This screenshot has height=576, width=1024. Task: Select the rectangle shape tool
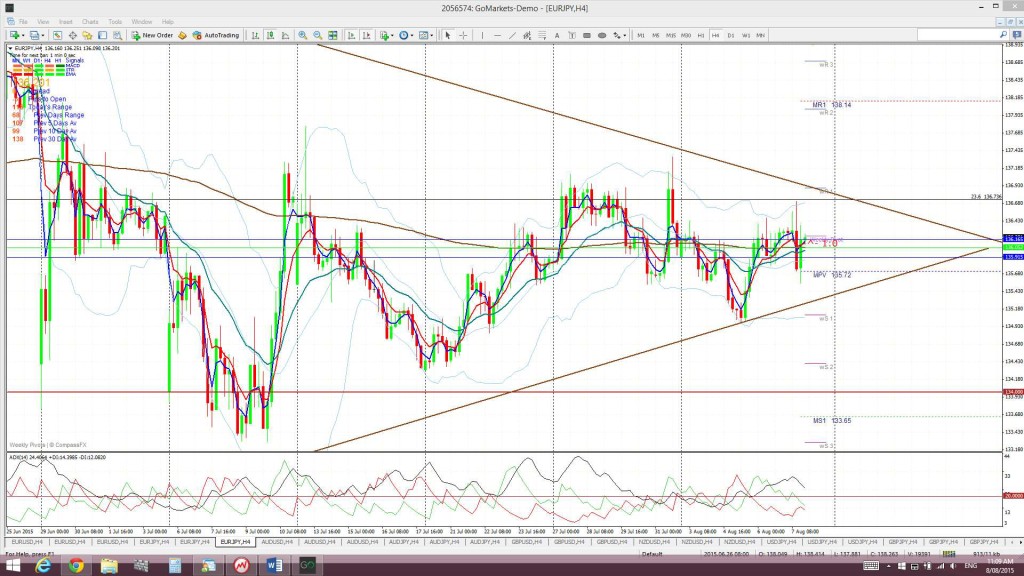click(586, 35)
